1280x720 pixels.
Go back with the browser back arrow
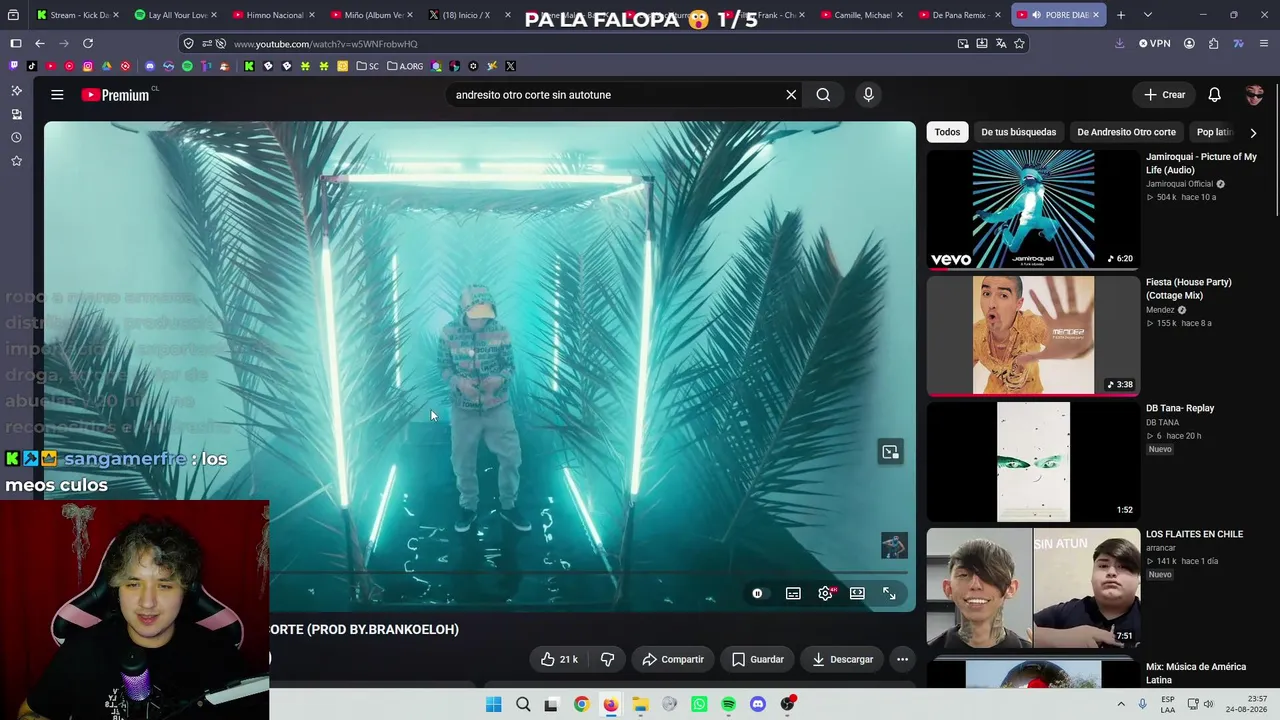(x=40, y=44)
